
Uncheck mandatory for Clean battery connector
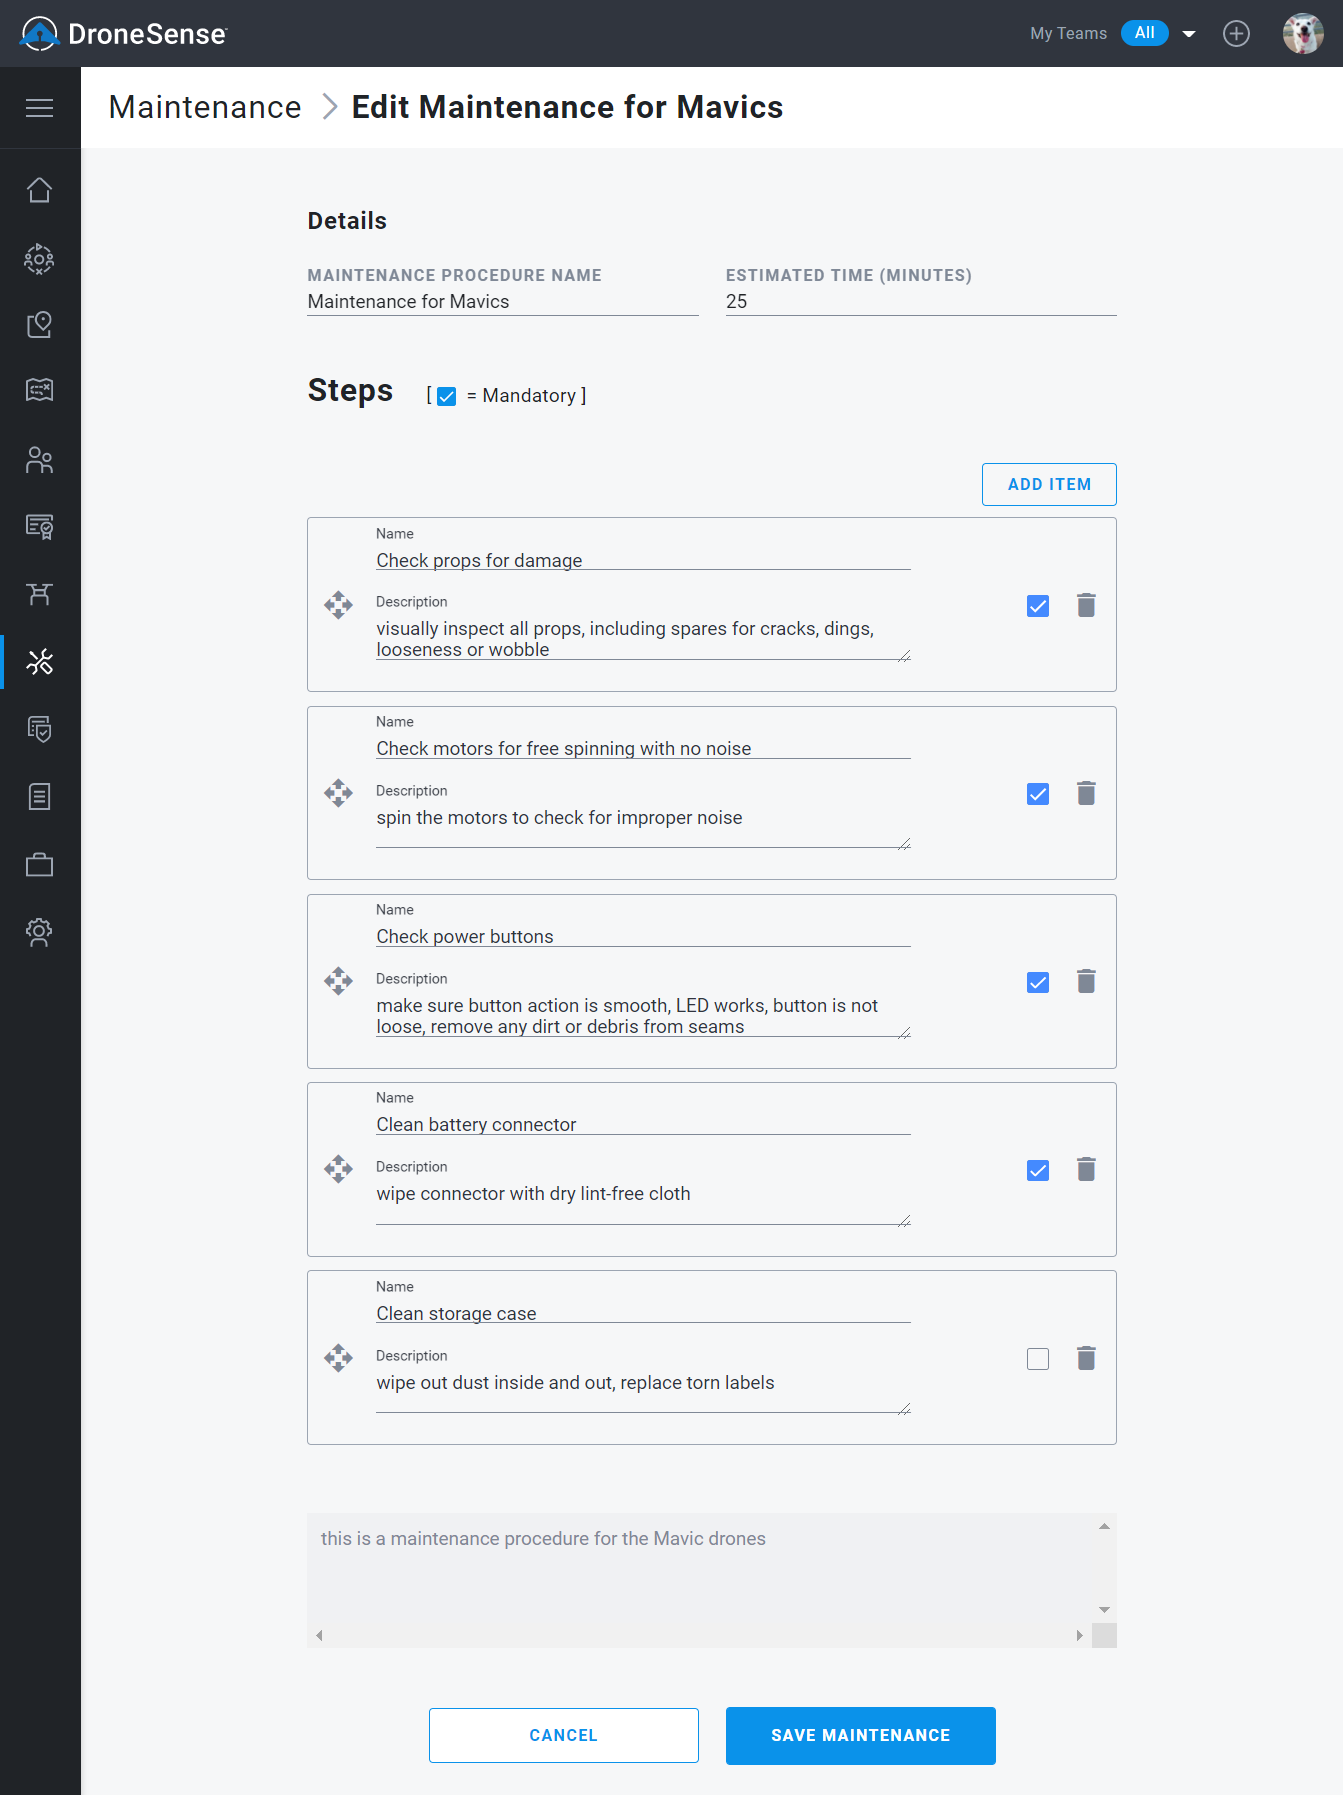[x=1038, y=1170]
